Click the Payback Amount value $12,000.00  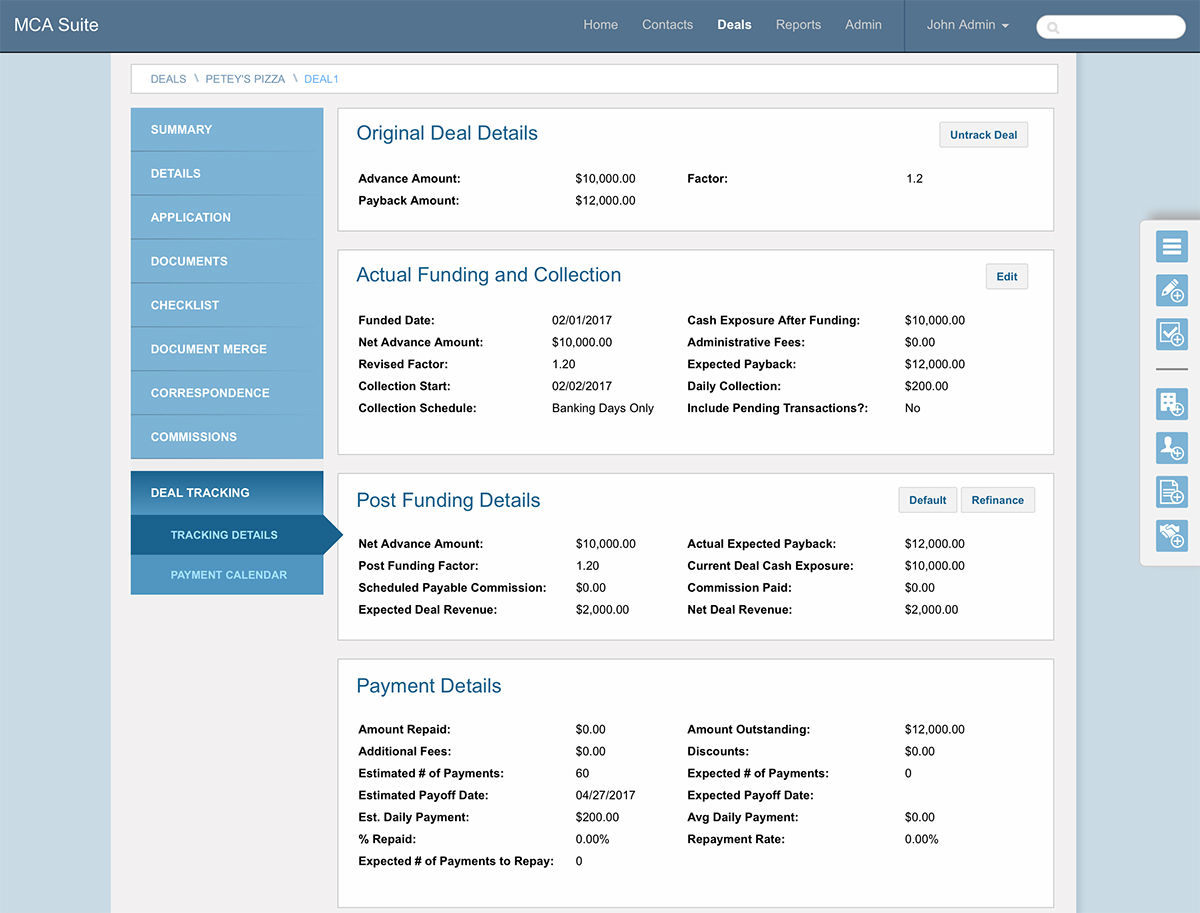606,201
